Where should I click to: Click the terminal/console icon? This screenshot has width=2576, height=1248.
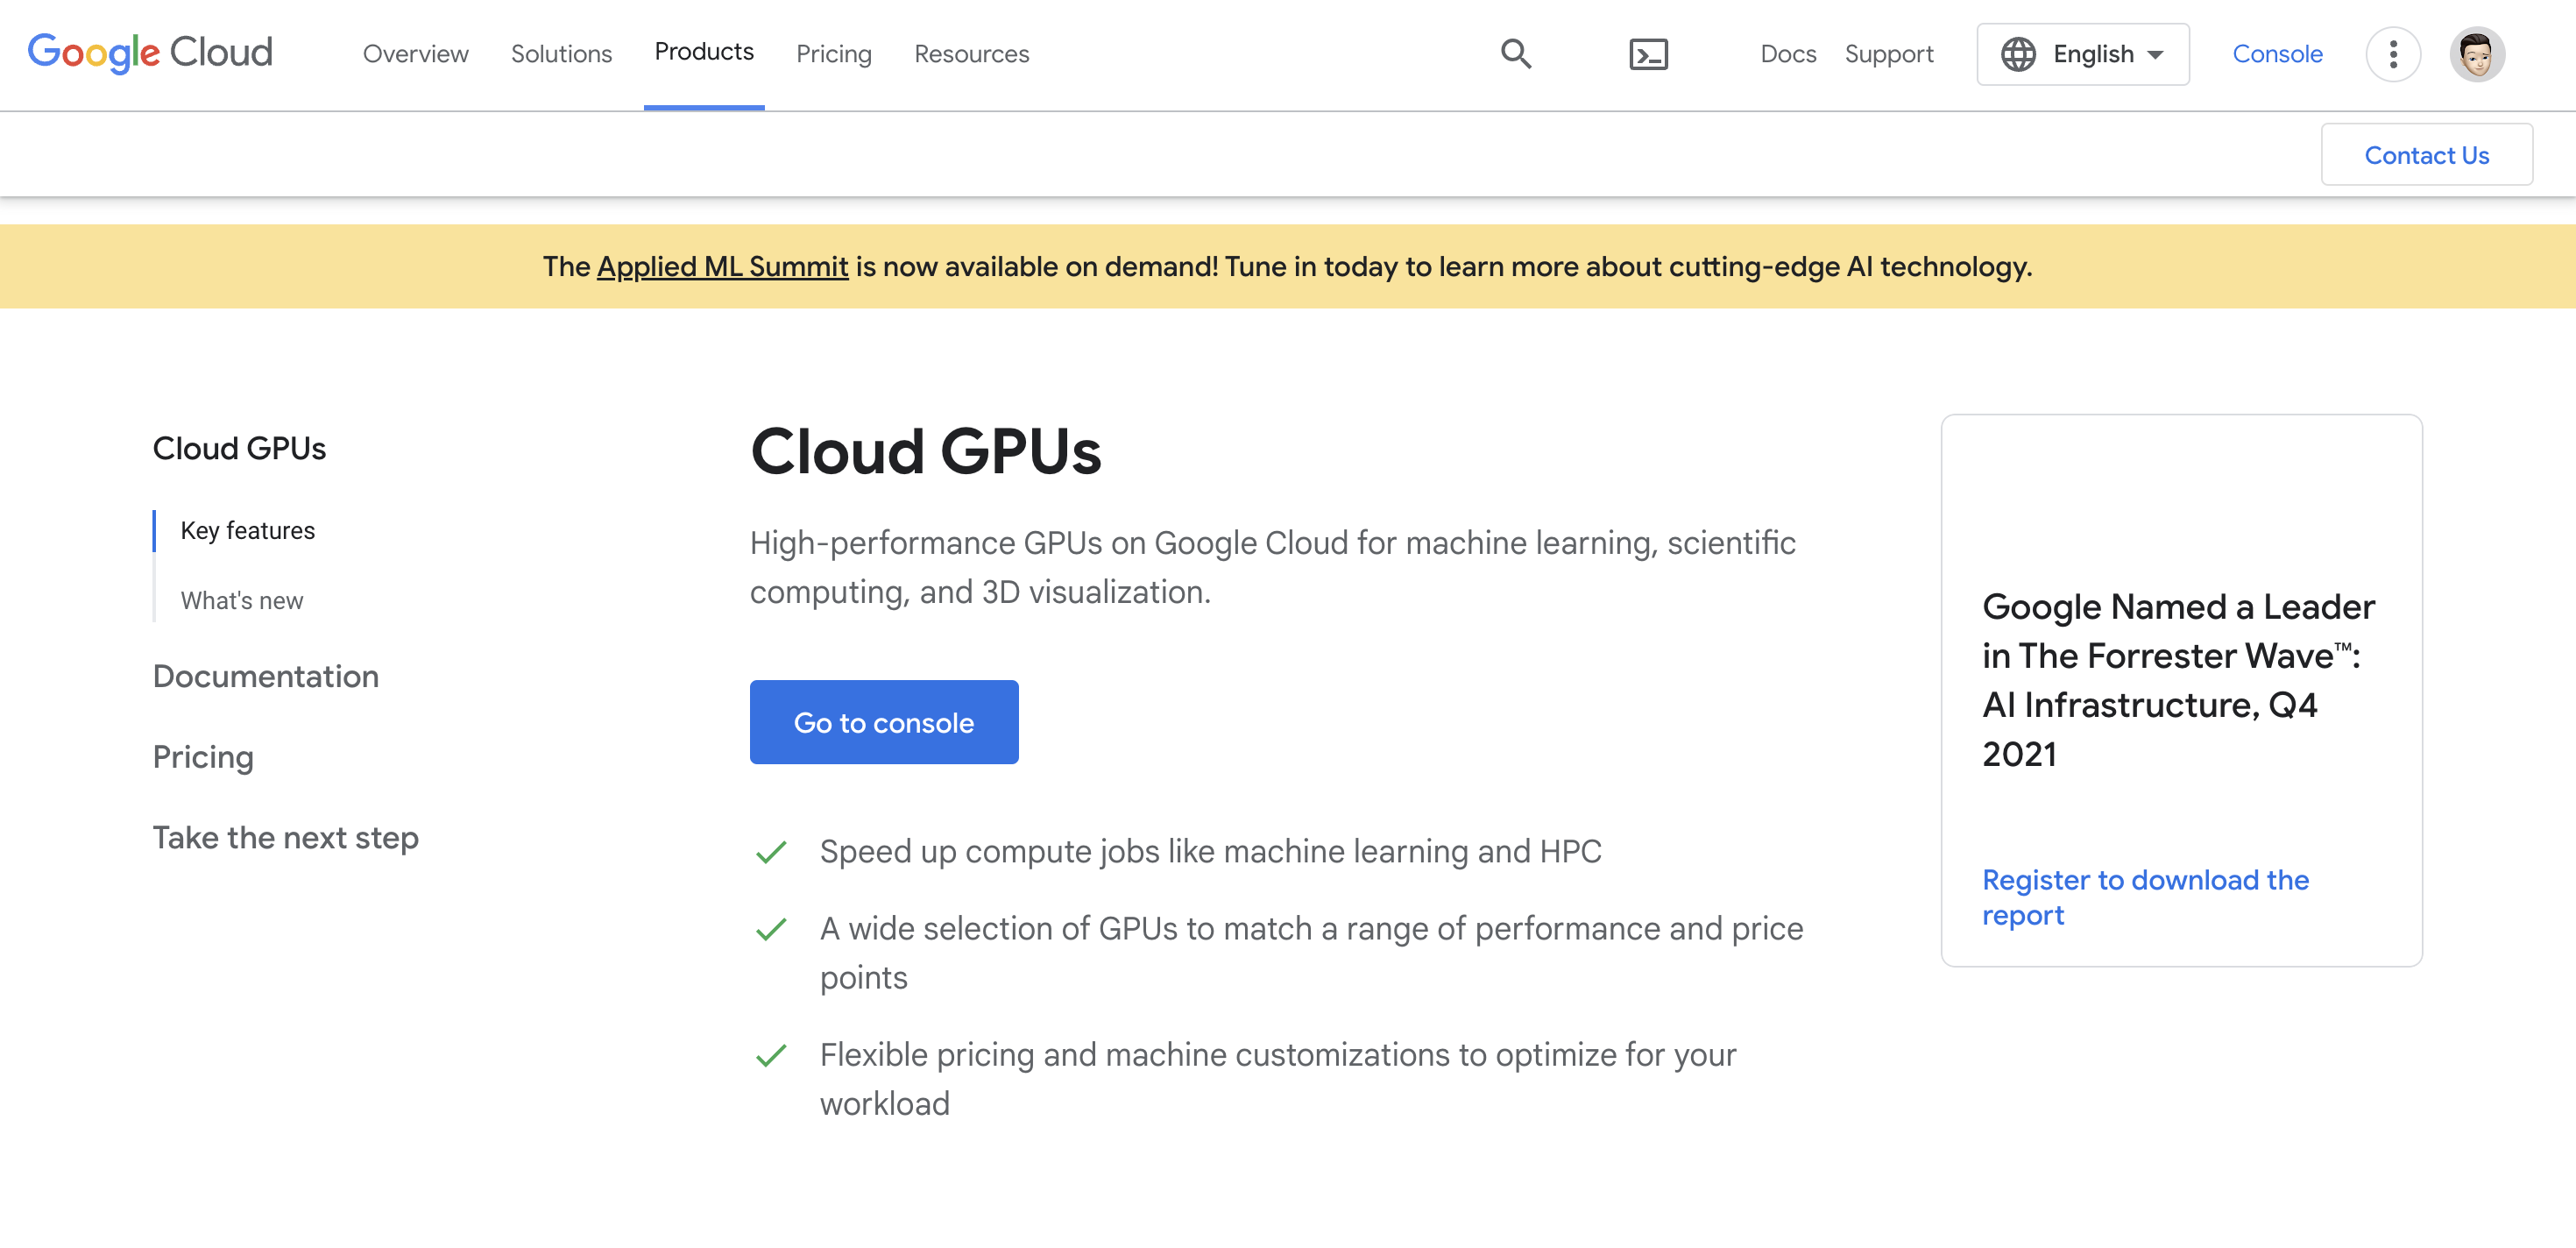coord(1648,53)
